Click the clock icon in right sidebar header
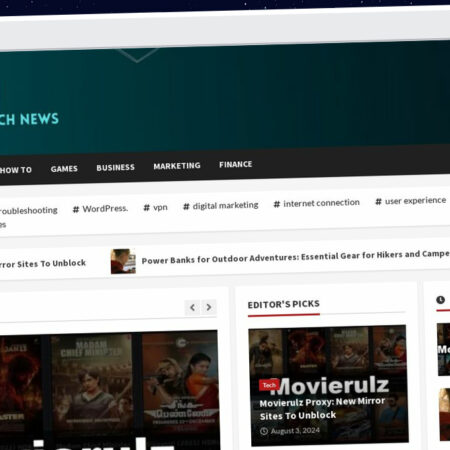Viewport: 450px width, 450px height. pos(441,300)
